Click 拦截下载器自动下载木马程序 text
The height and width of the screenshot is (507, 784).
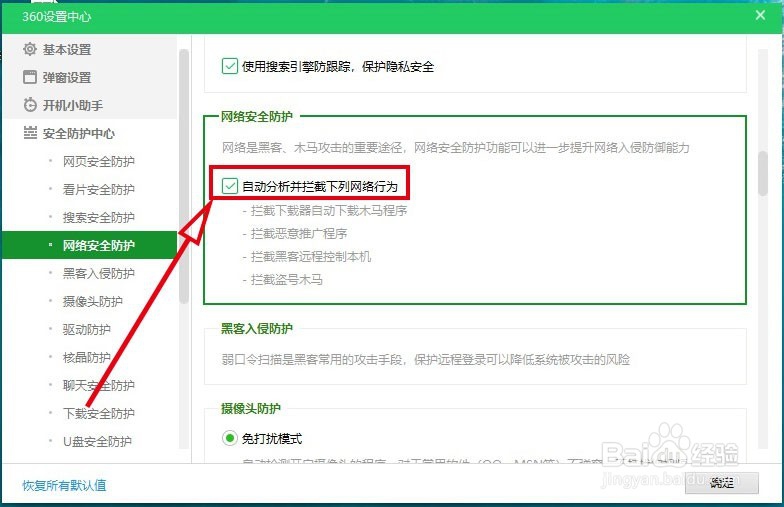tap(328, 210)
